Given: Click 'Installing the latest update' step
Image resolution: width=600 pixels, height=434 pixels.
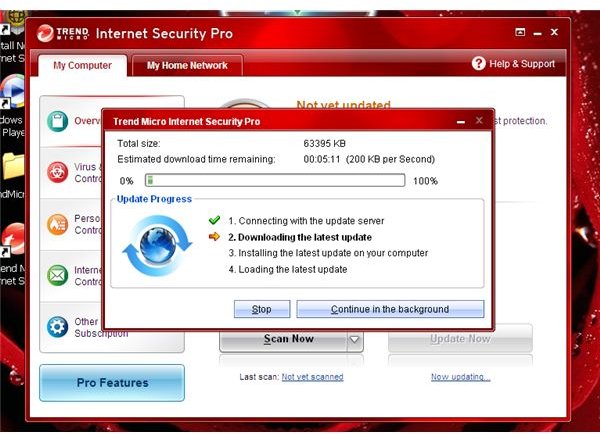Looking at the screenshot, I should pos(328,253).
